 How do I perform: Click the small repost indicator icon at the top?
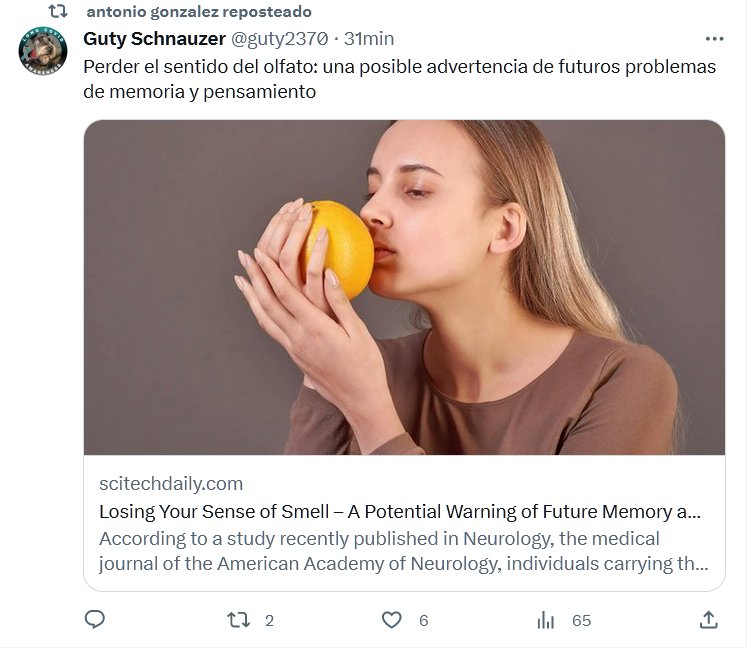58,12
